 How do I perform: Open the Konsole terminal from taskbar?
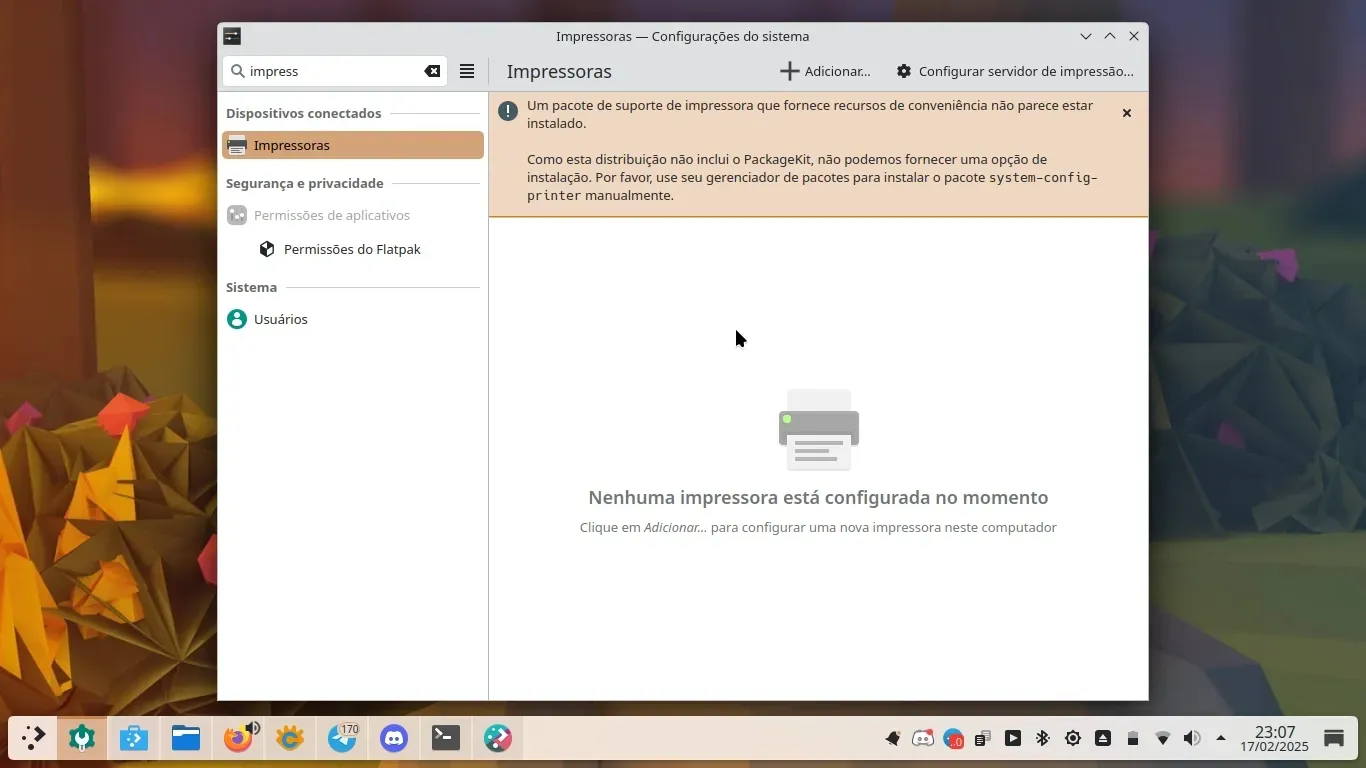point(446,739)
